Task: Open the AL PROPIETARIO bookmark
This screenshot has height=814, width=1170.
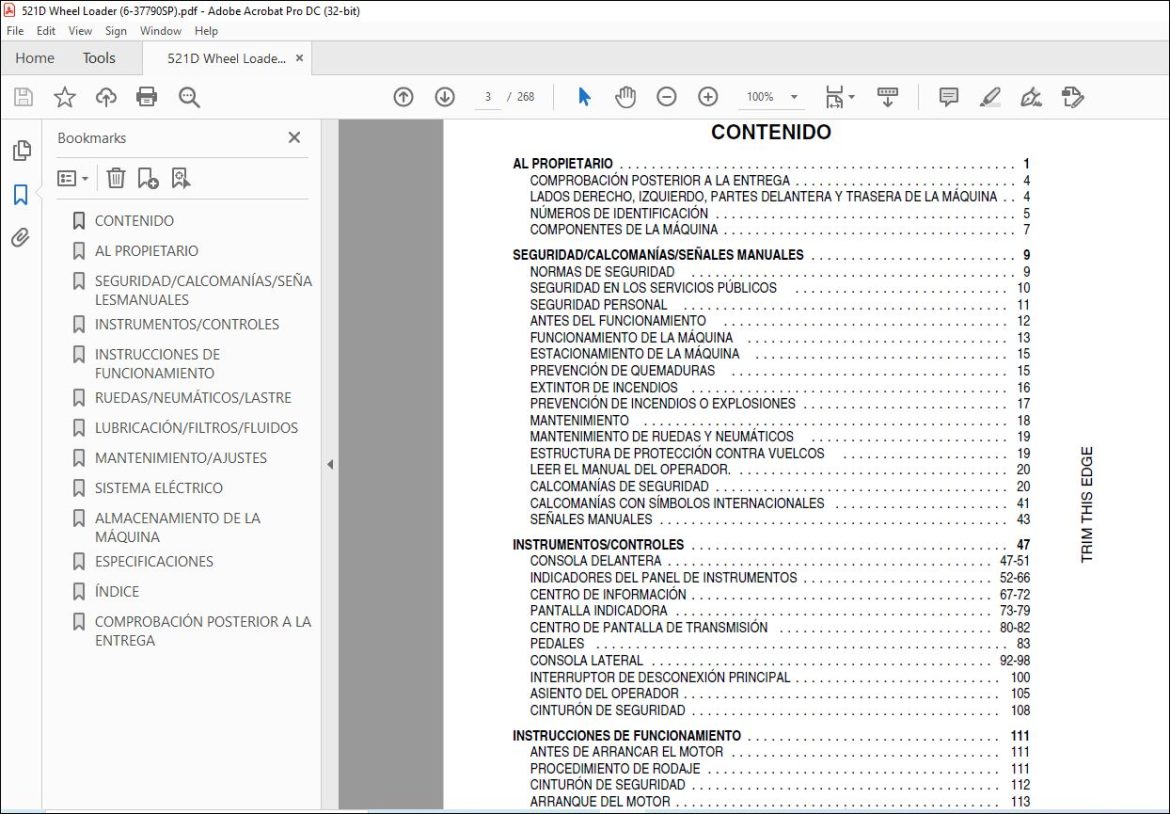Action: 146,251
